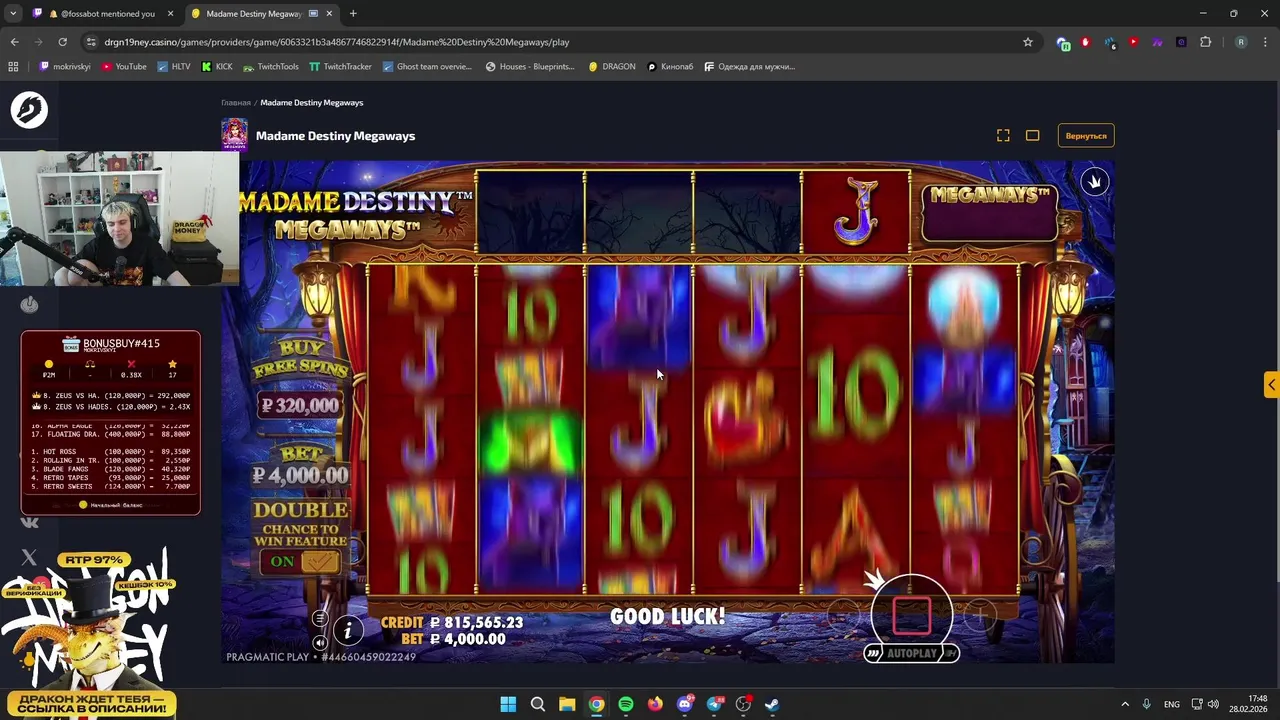Click the CREDIT ₽815,565.23 balance text
The height and width of the screenshot is (720, 1280).
[x=452, y=622]
